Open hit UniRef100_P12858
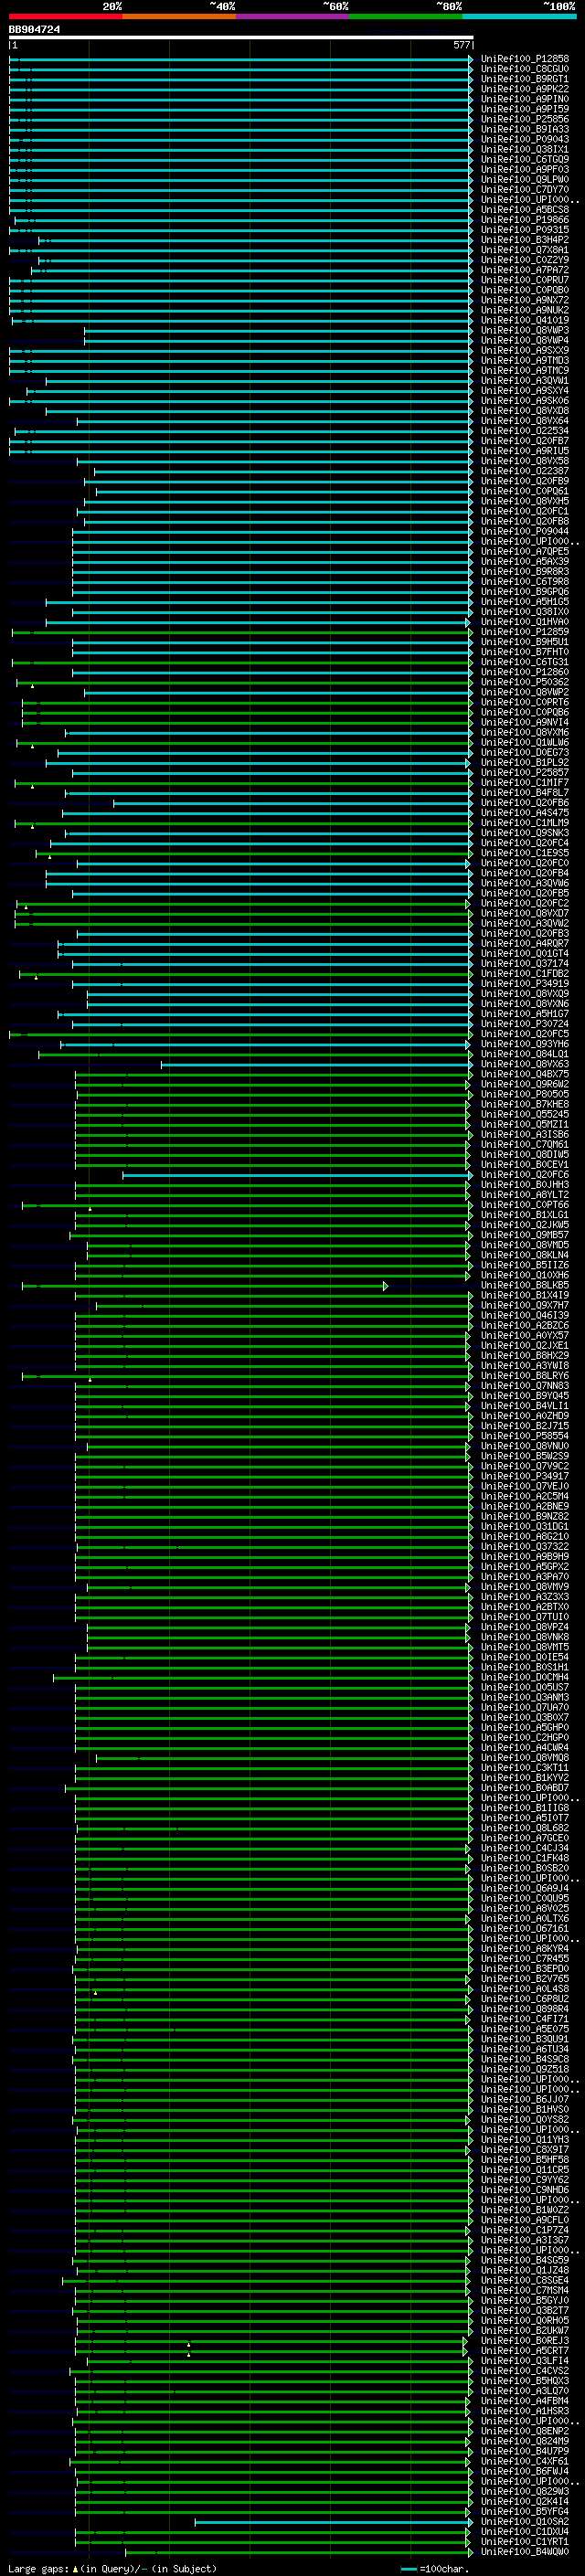 (x=525, y=59)
